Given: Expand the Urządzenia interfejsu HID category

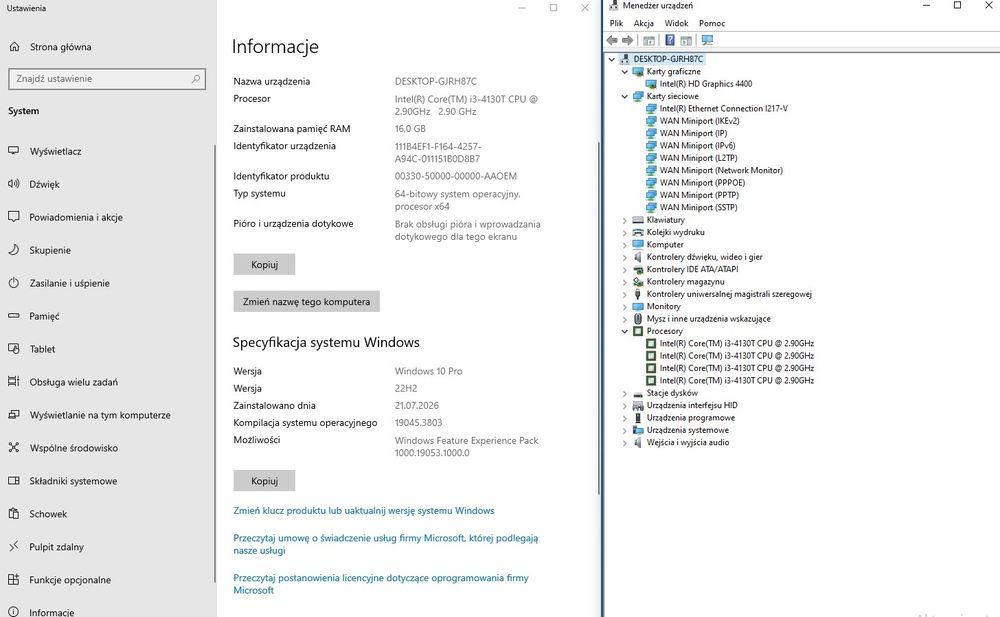Looking at the screenshot, I should 624,405.
